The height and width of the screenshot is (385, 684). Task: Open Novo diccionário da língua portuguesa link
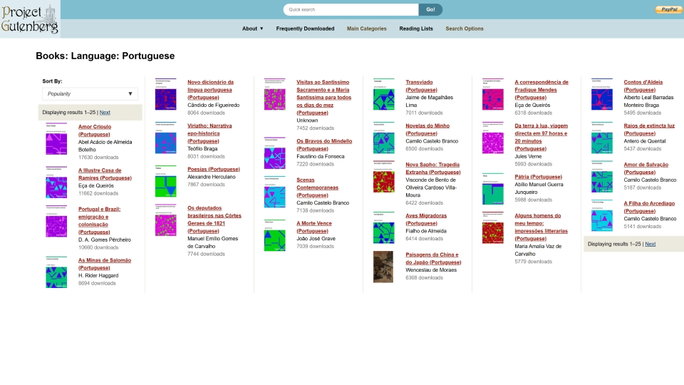click(x=210, y=90)
